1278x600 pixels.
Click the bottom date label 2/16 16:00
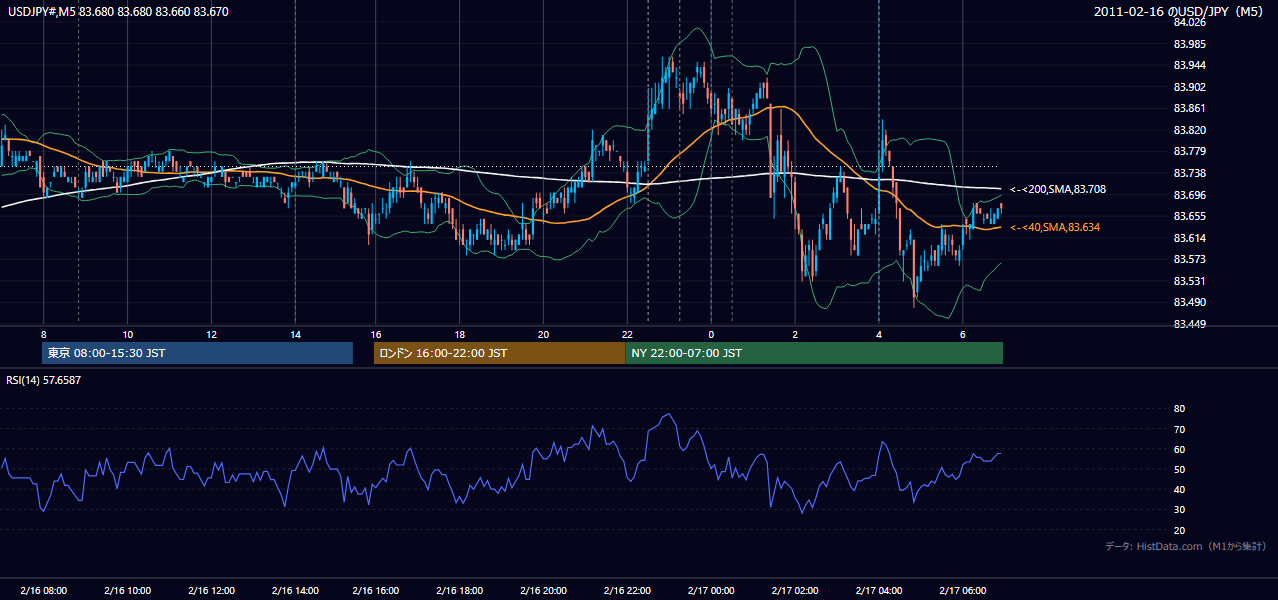[376, 591]
